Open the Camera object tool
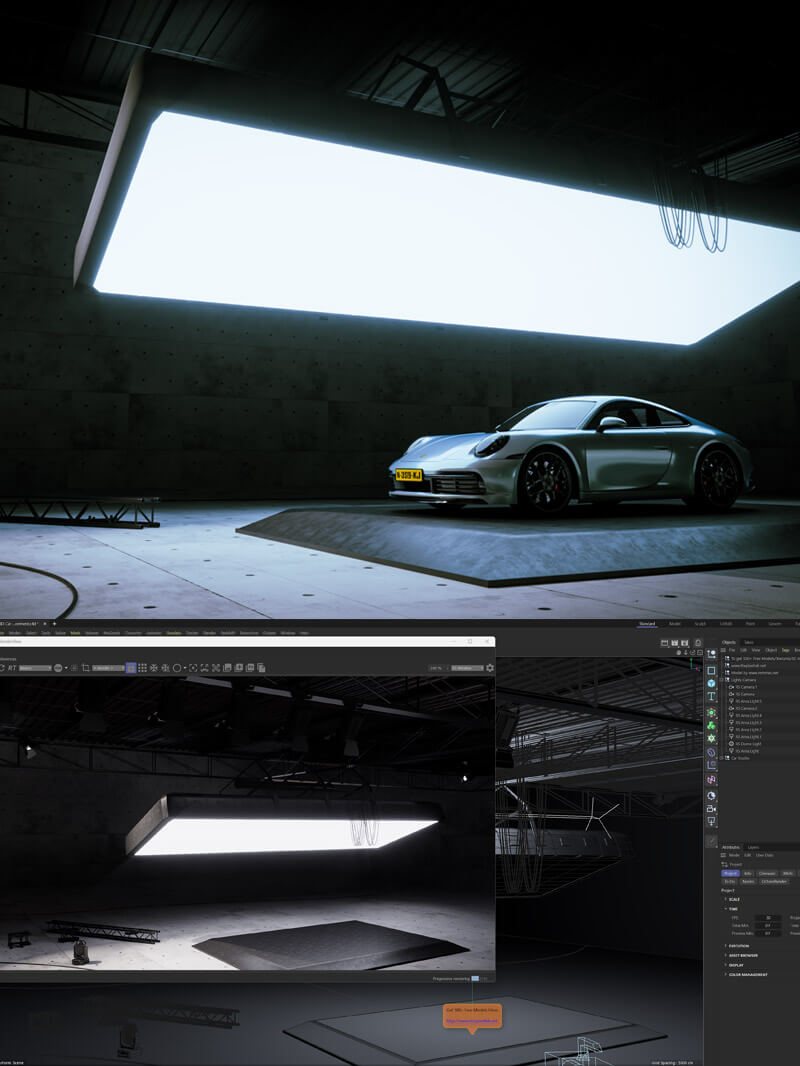The image size is (800, 1066). (x=711, y=808)
